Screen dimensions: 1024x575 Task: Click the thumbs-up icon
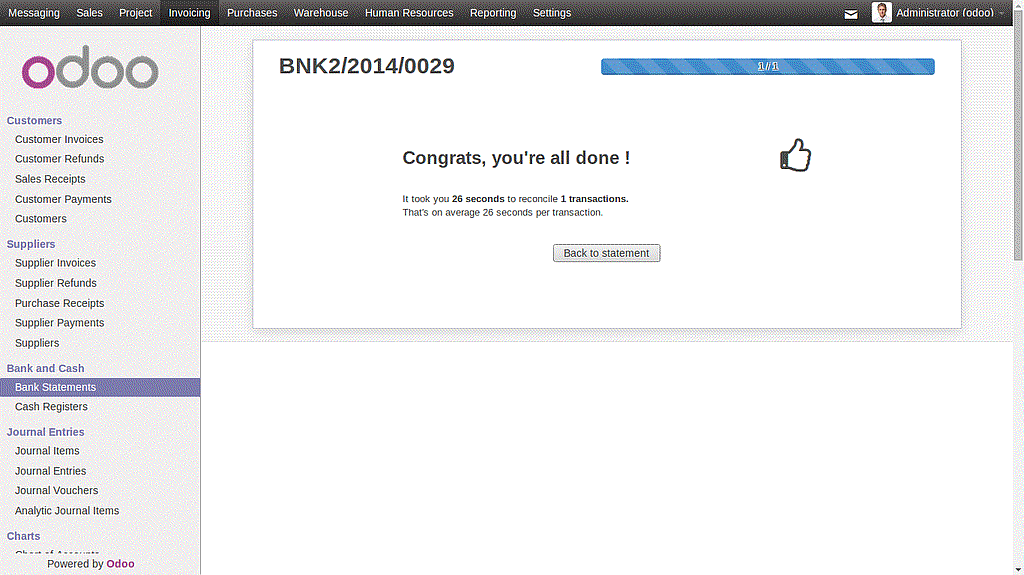click(x=795, y=156)
